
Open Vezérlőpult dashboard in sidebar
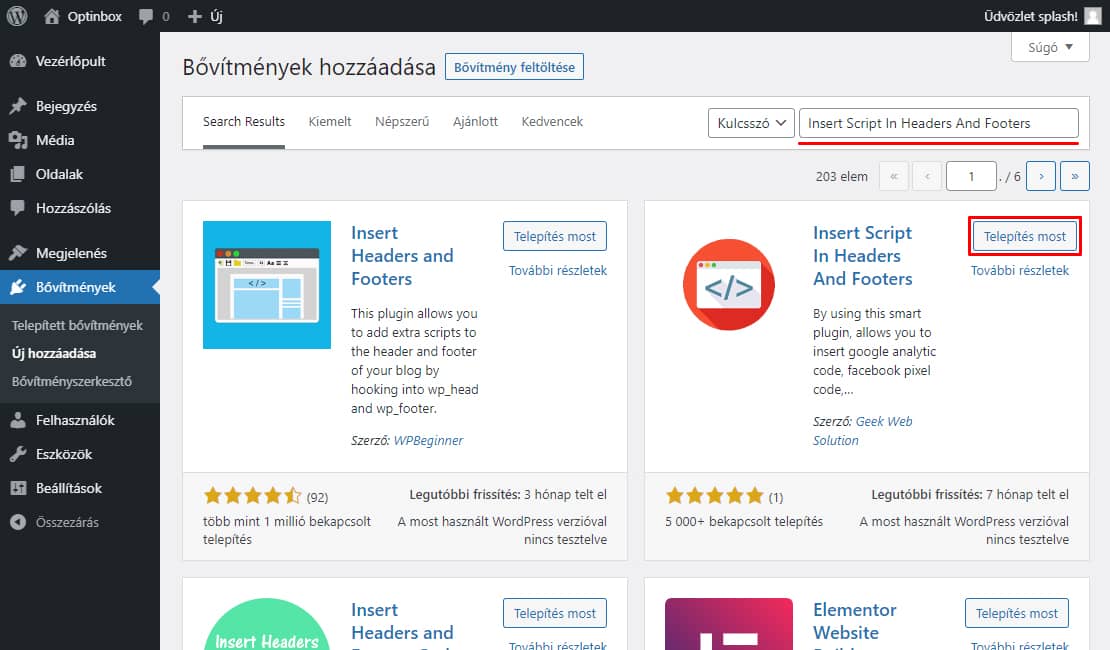[x=70, y=61]
